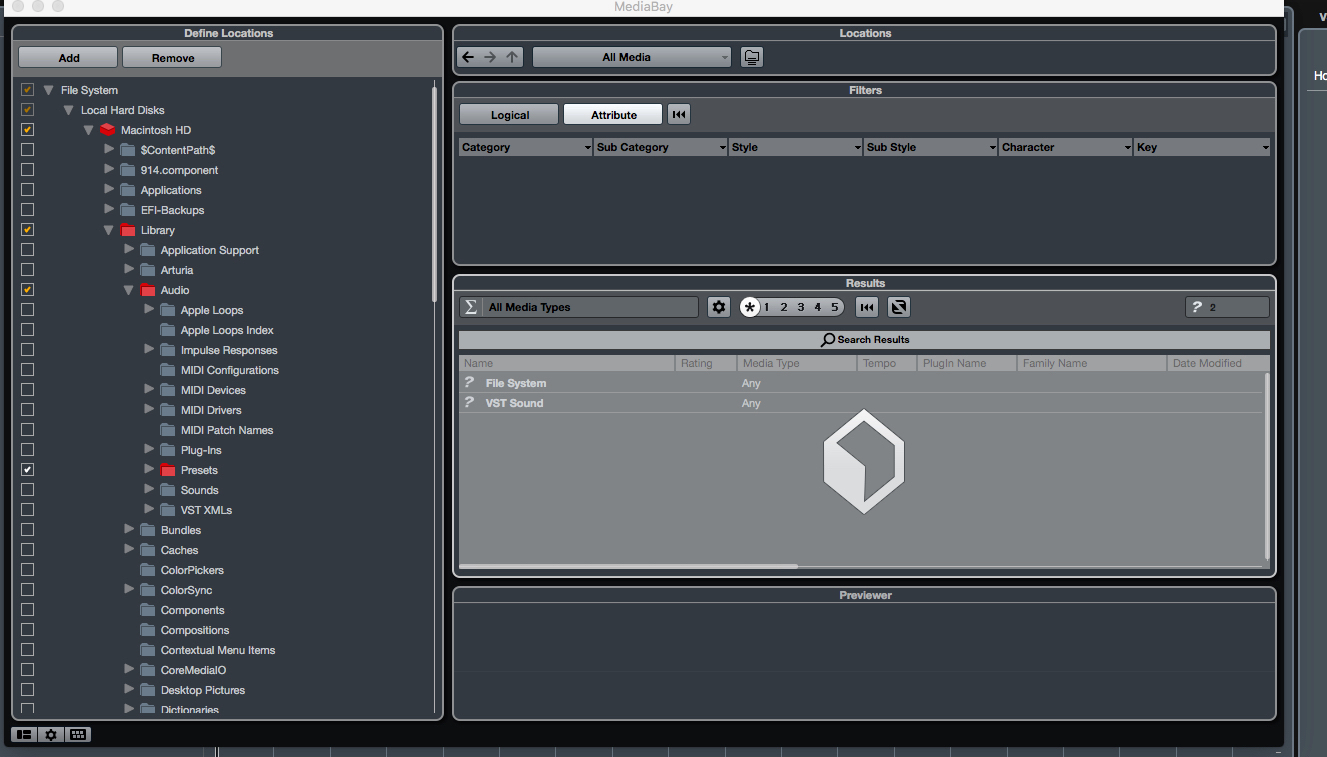Click the Tempo column header
Viewport: 1327px width, 757px height.
(887, 363)
